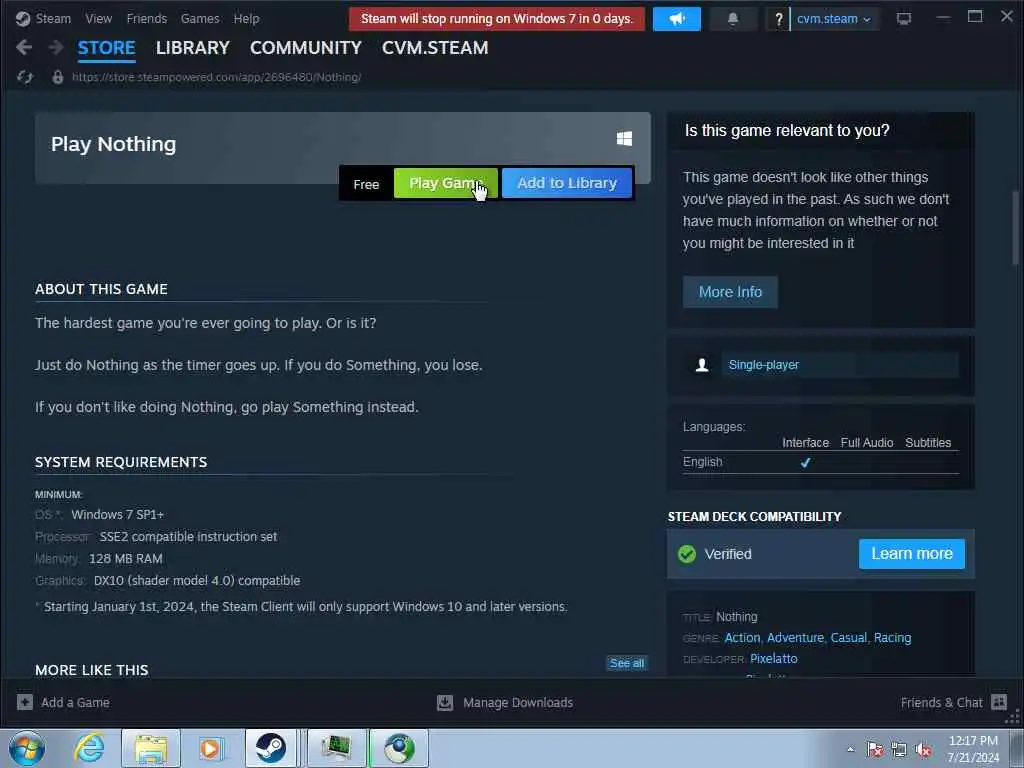Open the Racing genre link
The height and width of the screenshot is (768, 1024).
[x=892, y=637]
